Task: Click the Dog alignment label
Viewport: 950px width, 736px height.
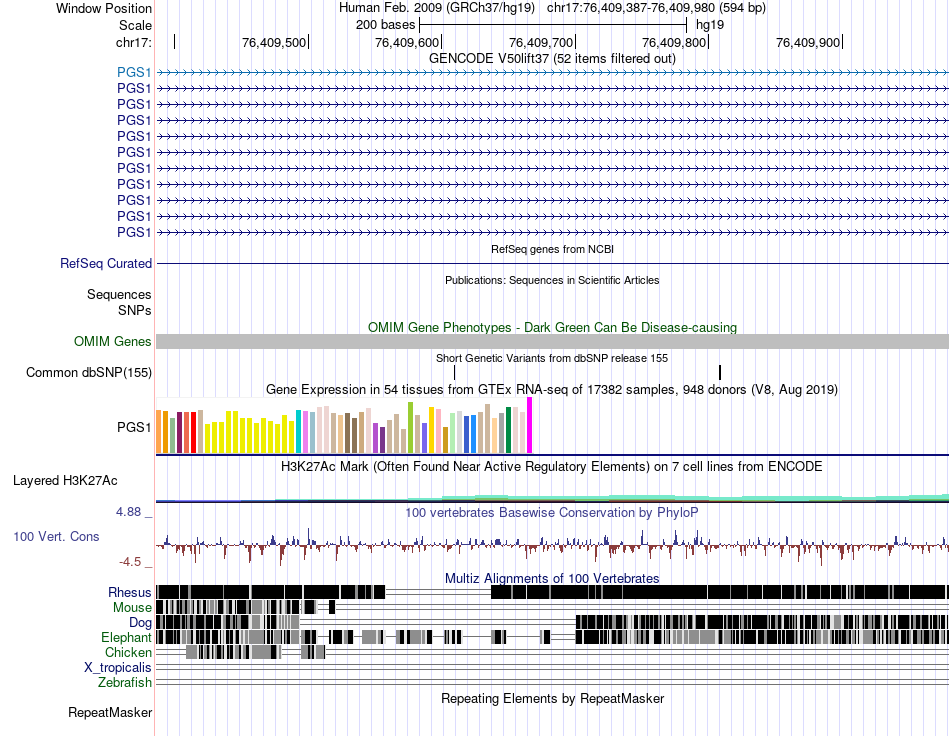Action: (x=140, y=623)
